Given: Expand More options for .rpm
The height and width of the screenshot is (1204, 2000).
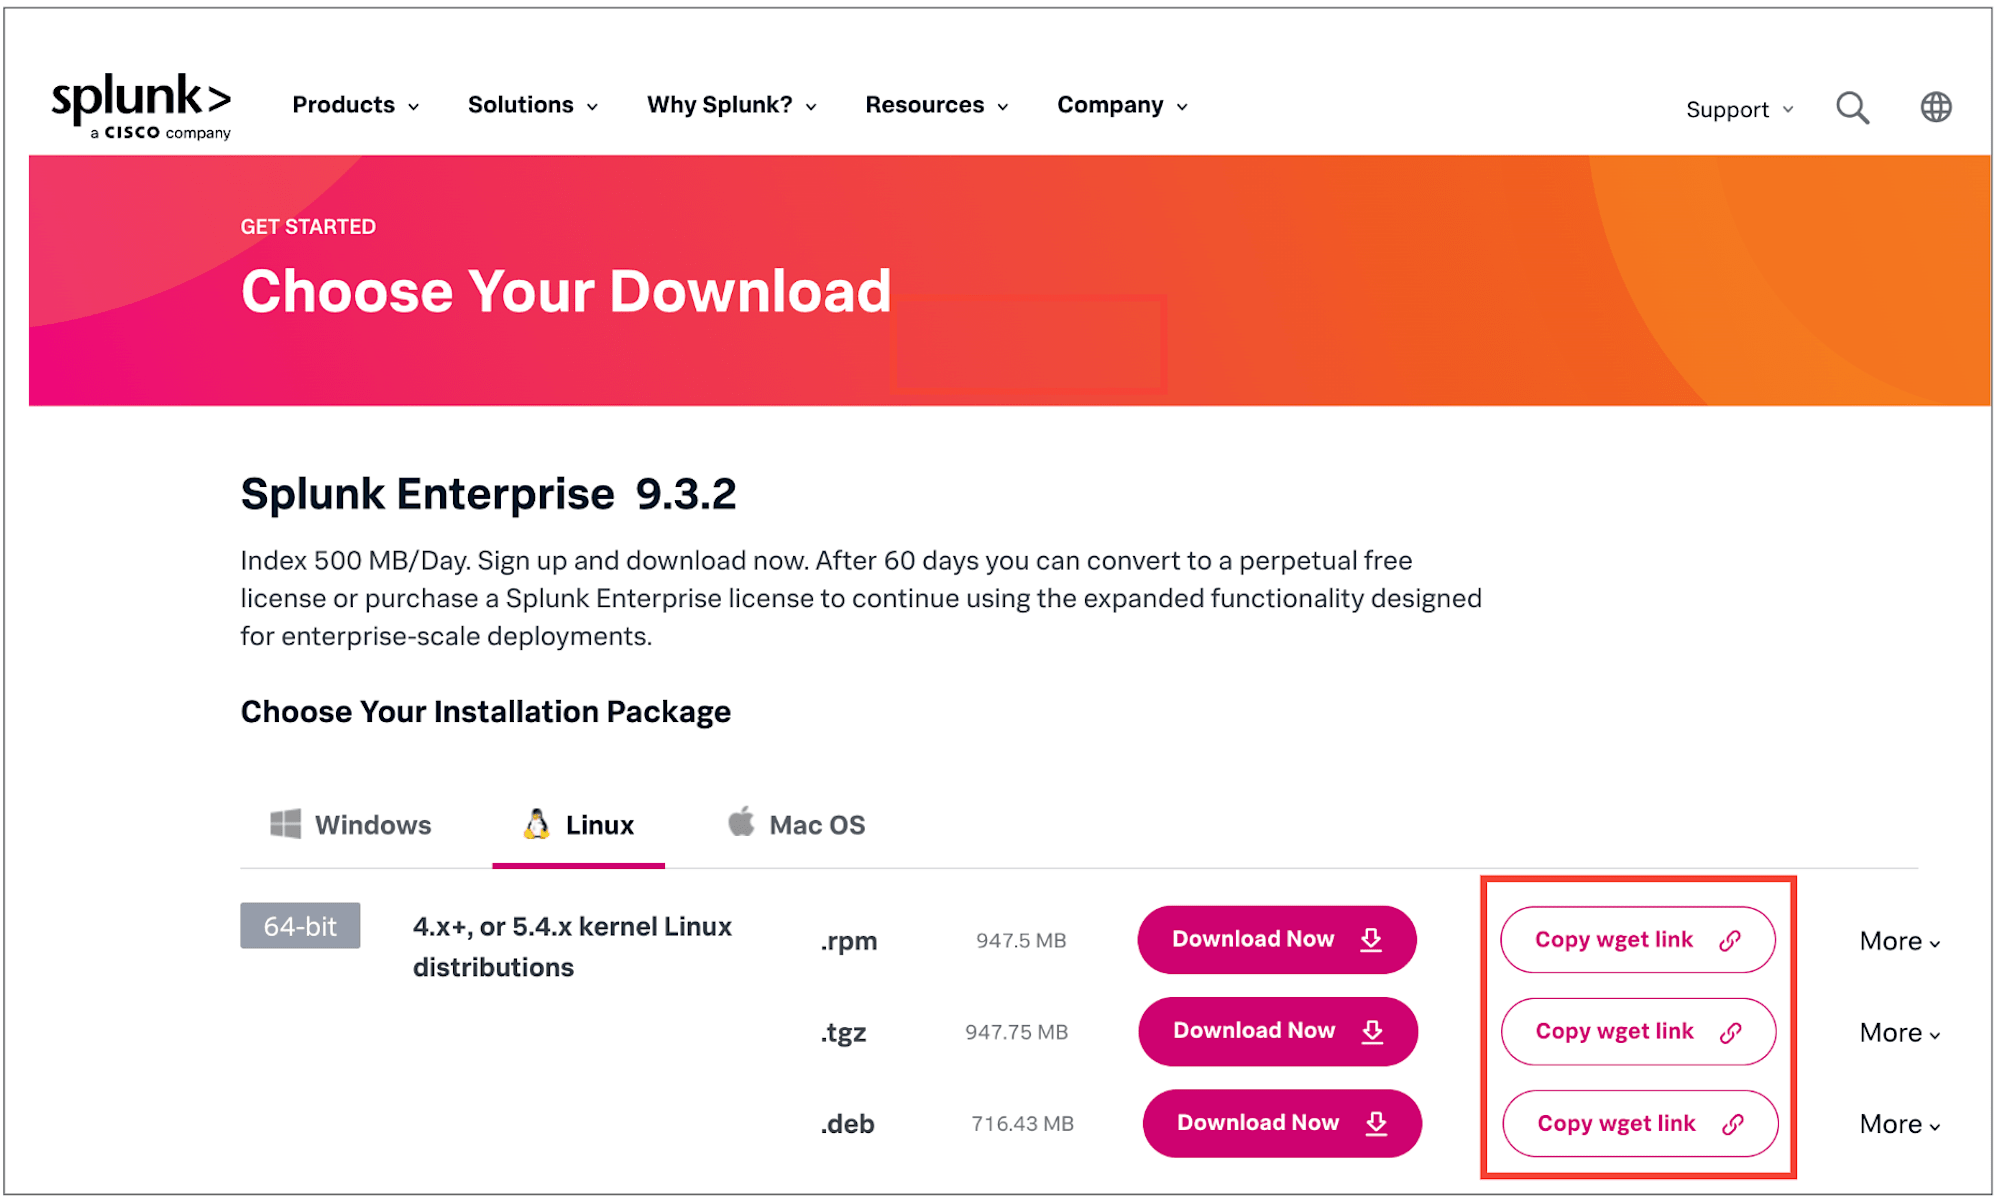Looking at the screenshot, I should (1900, 941).
